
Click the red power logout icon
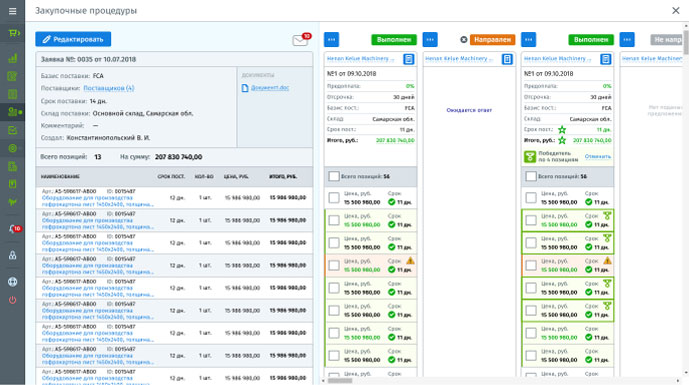(12, 300)
